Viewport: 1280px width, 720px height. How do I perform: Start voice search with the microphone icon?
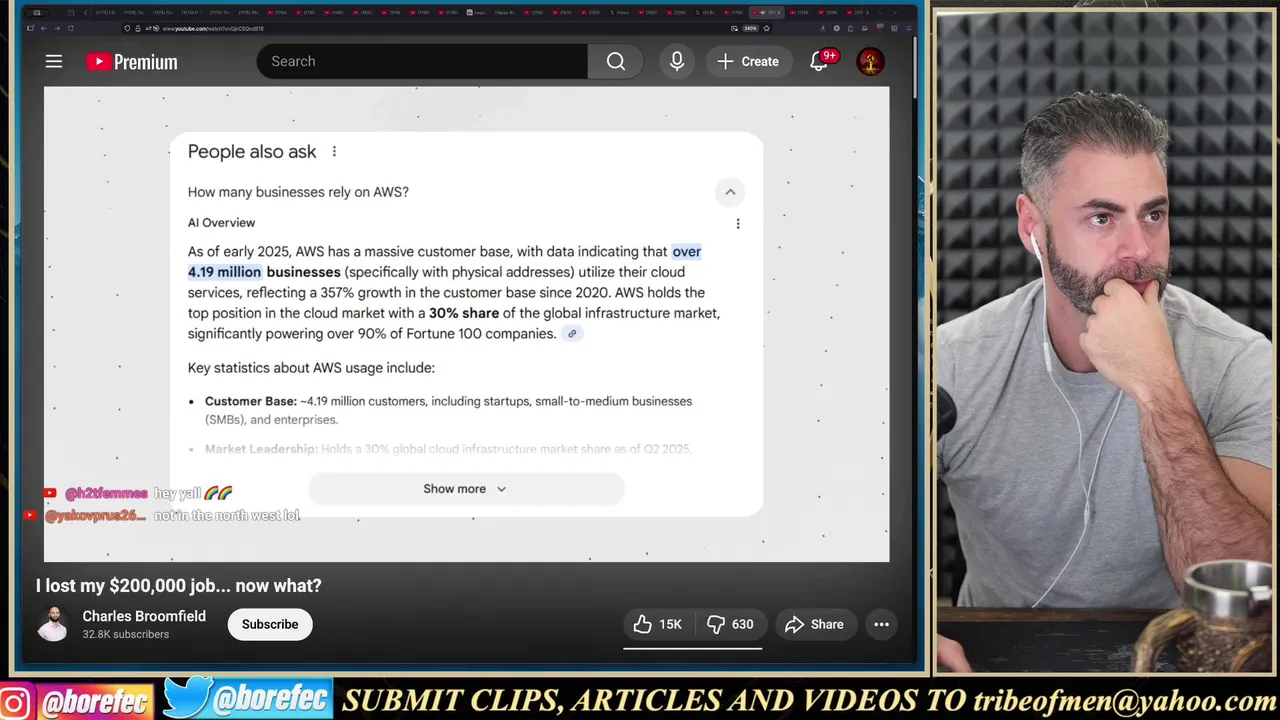click(677, 61)
